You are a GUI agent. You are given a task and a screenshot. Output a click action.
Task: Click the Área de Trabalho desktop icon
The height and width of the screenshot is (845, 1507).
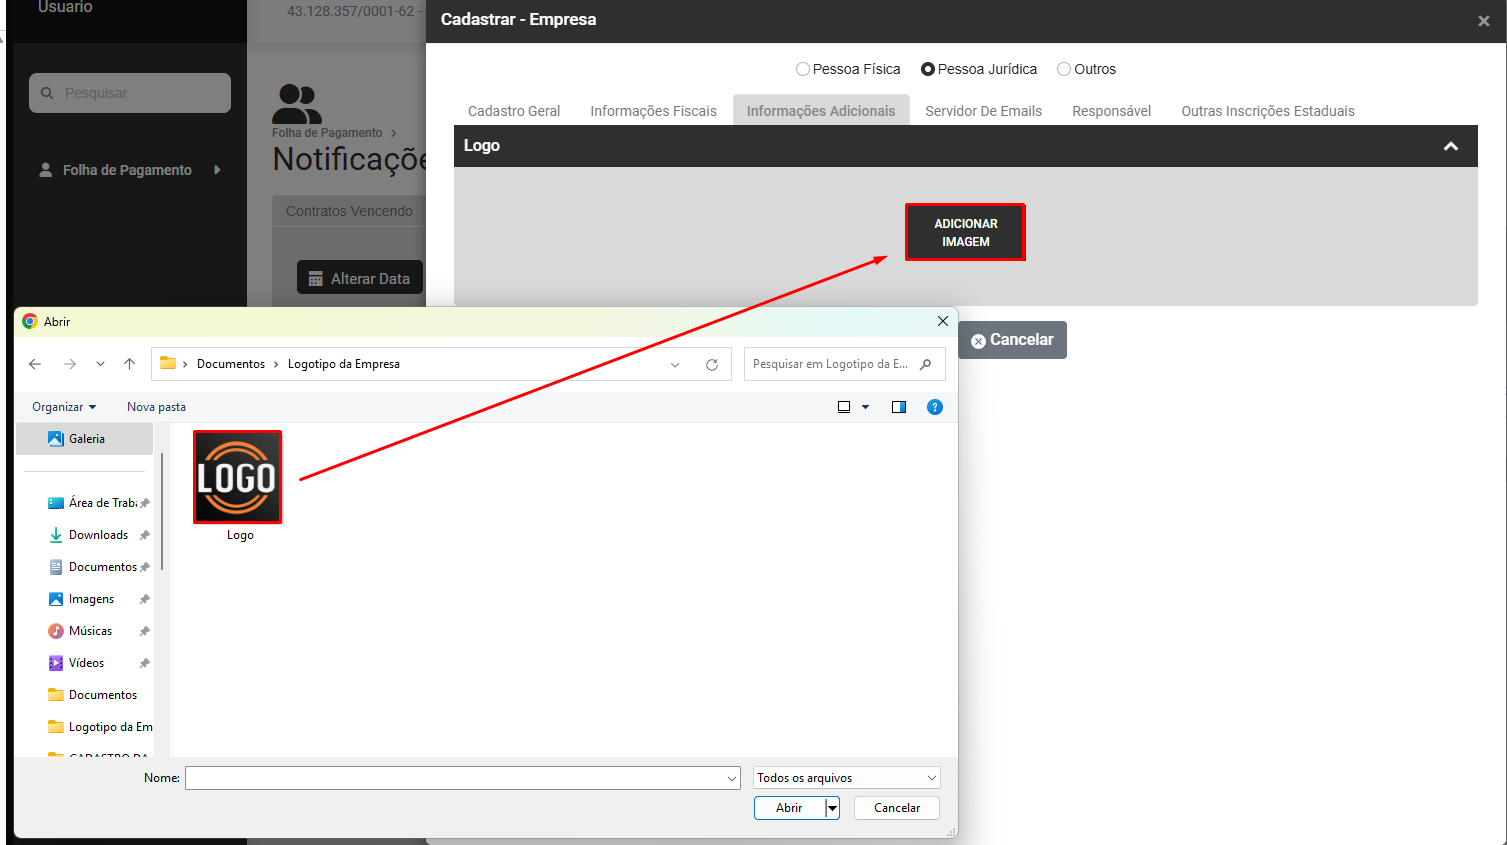(56, 503)
